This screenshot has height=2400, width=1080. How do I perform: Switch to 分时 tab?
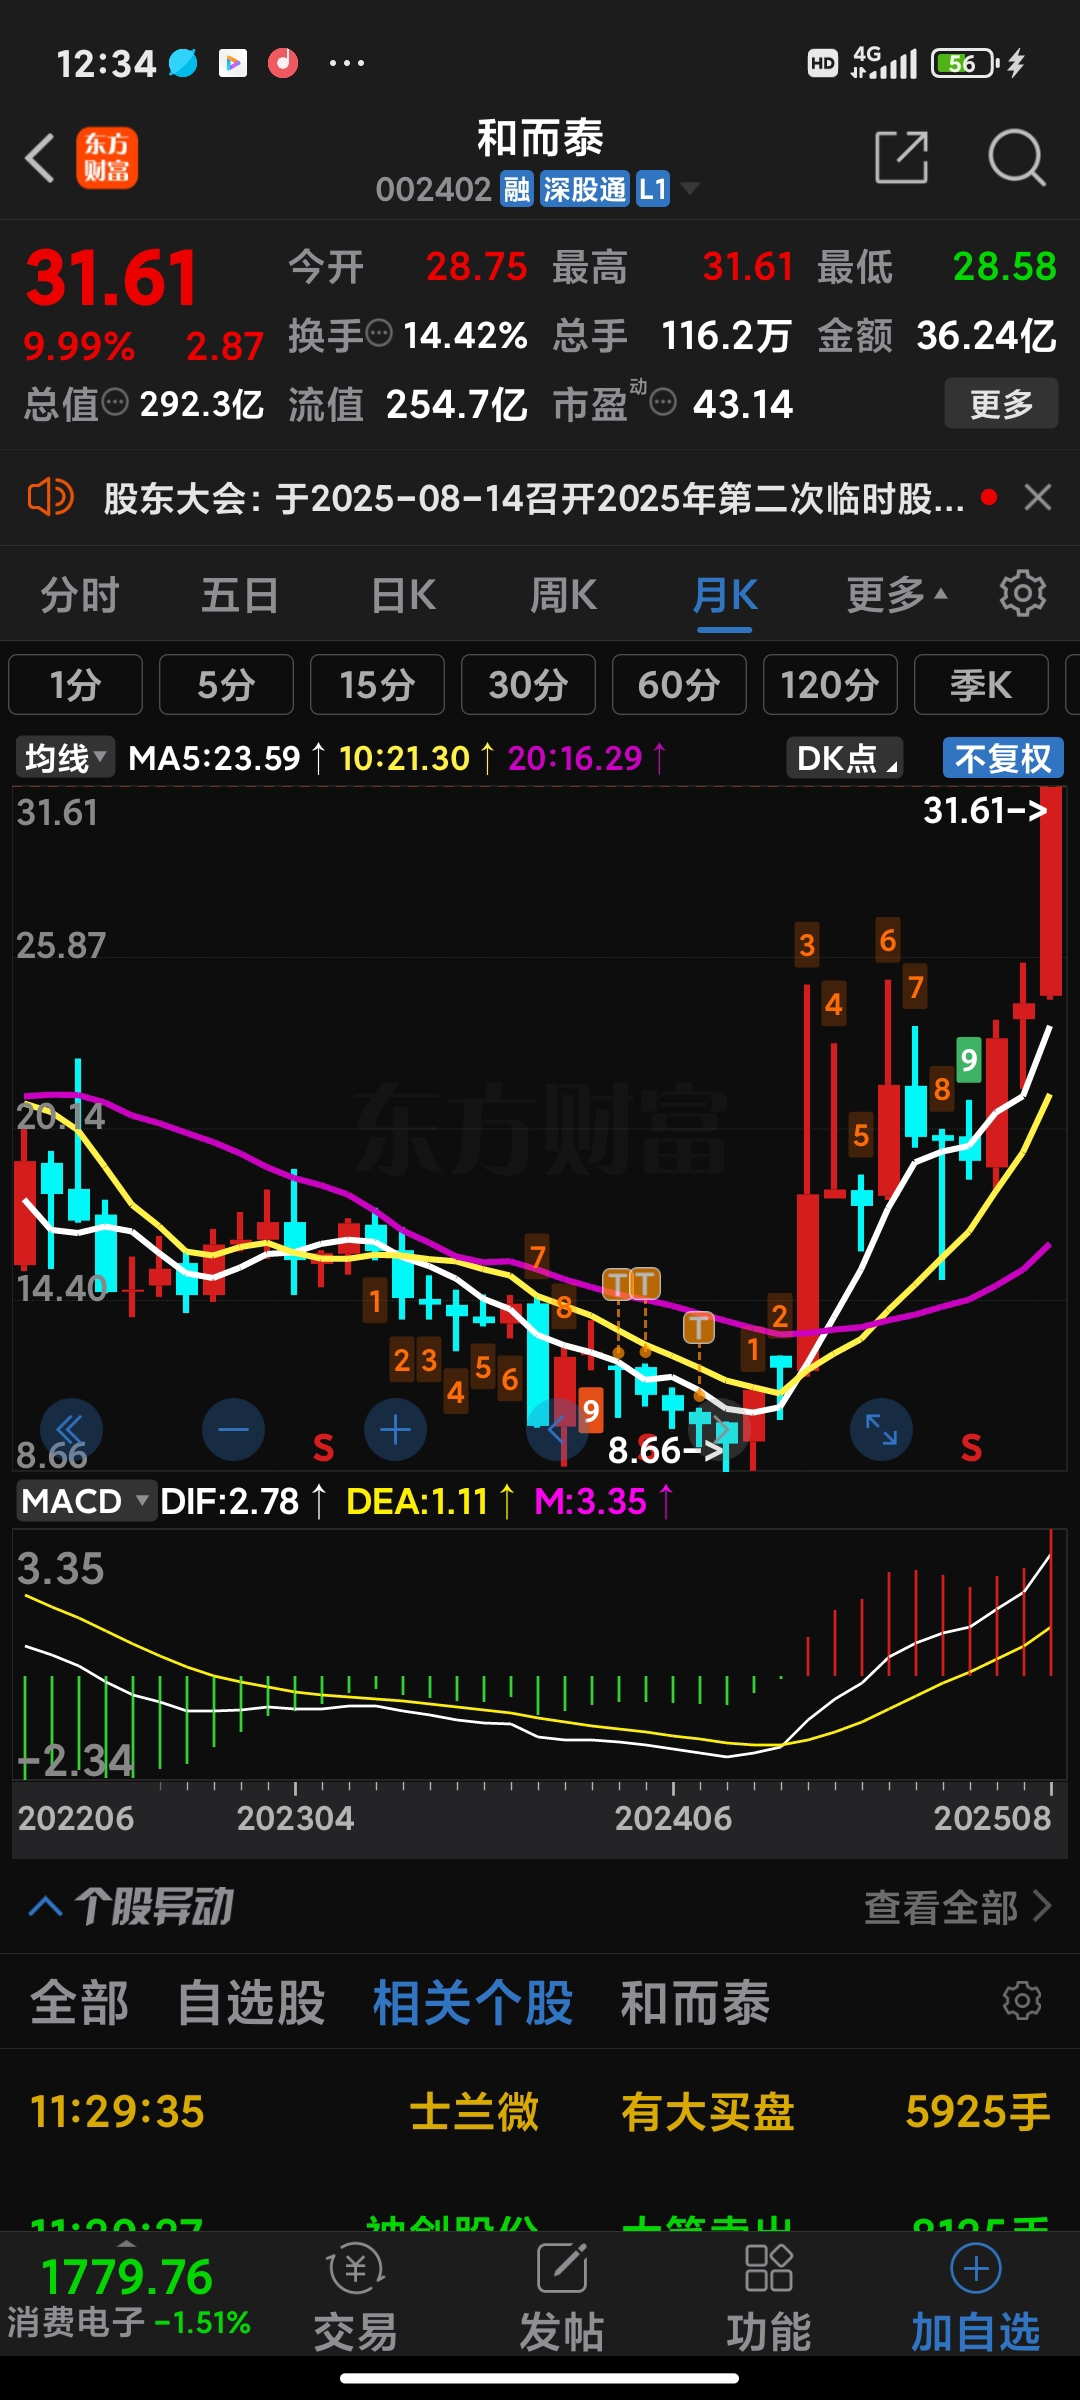click(x=80, y=595)
